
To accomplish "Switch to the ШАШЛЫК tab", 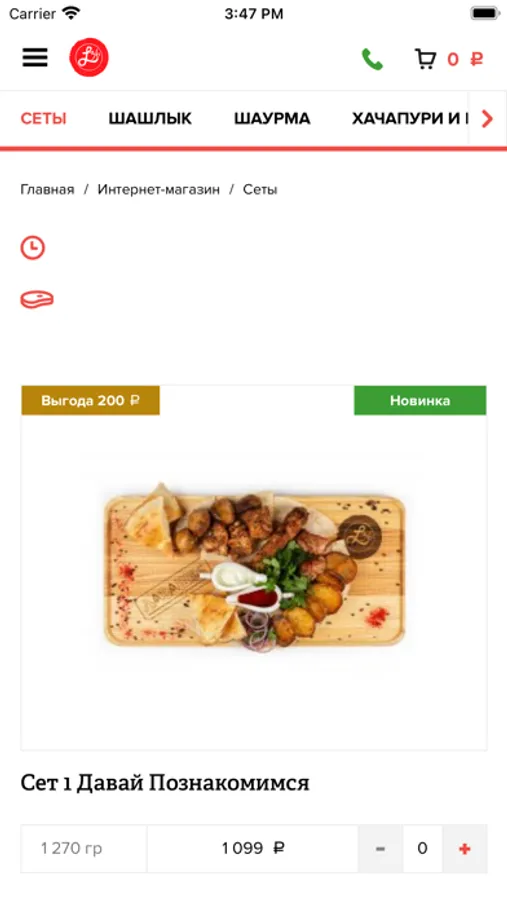I will (x=150, y=119).
